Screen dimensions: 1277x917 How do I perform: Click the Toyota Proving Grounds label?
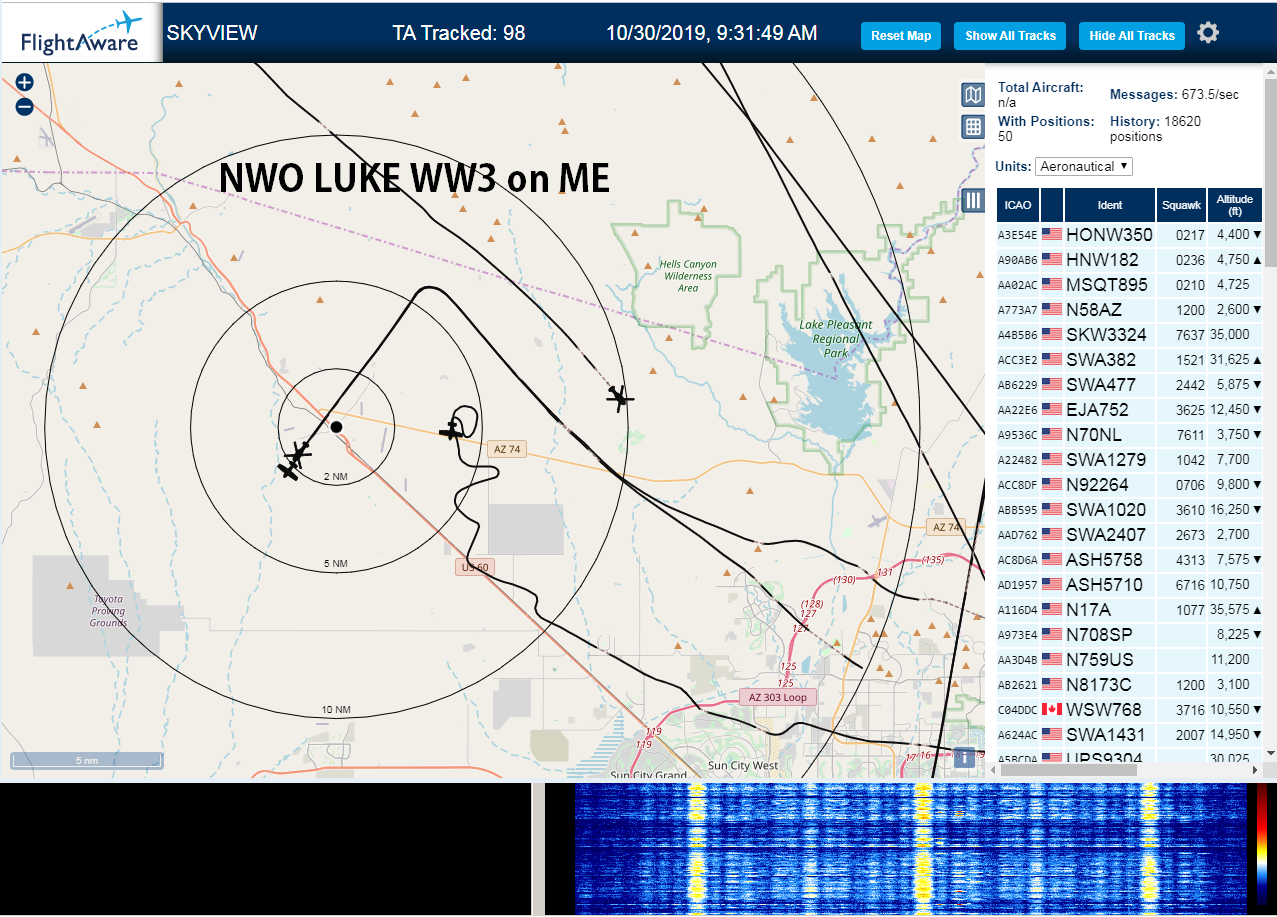point(108,611)
